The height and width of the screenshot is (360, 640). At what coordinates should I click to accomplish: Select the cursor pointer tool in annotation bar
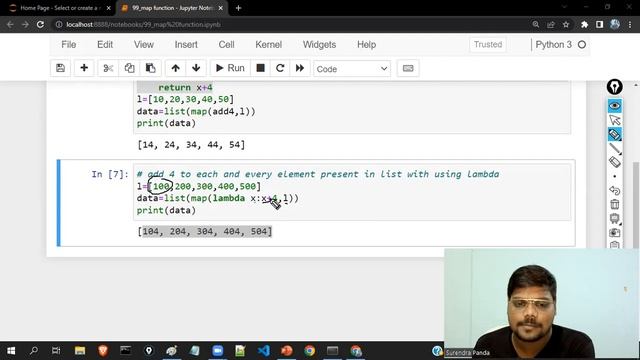pyautogui.click(x=615, y=120)
